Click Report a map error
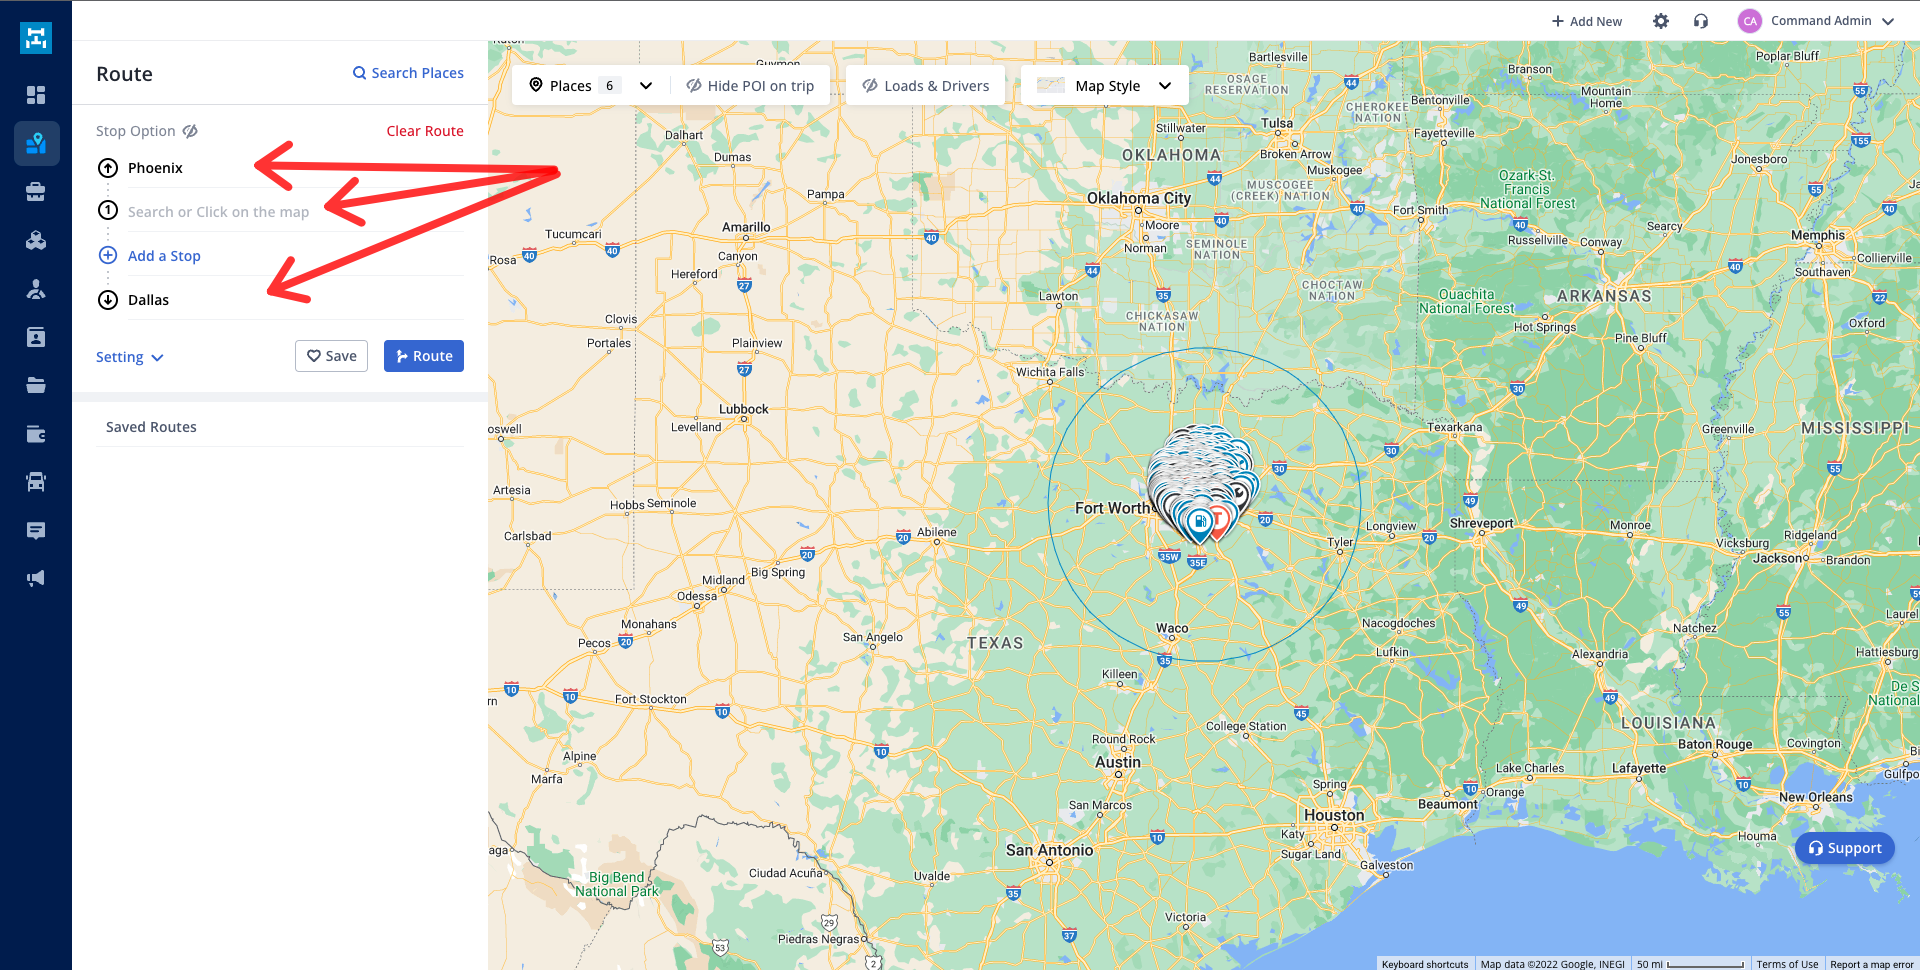 click(1872, 964)
